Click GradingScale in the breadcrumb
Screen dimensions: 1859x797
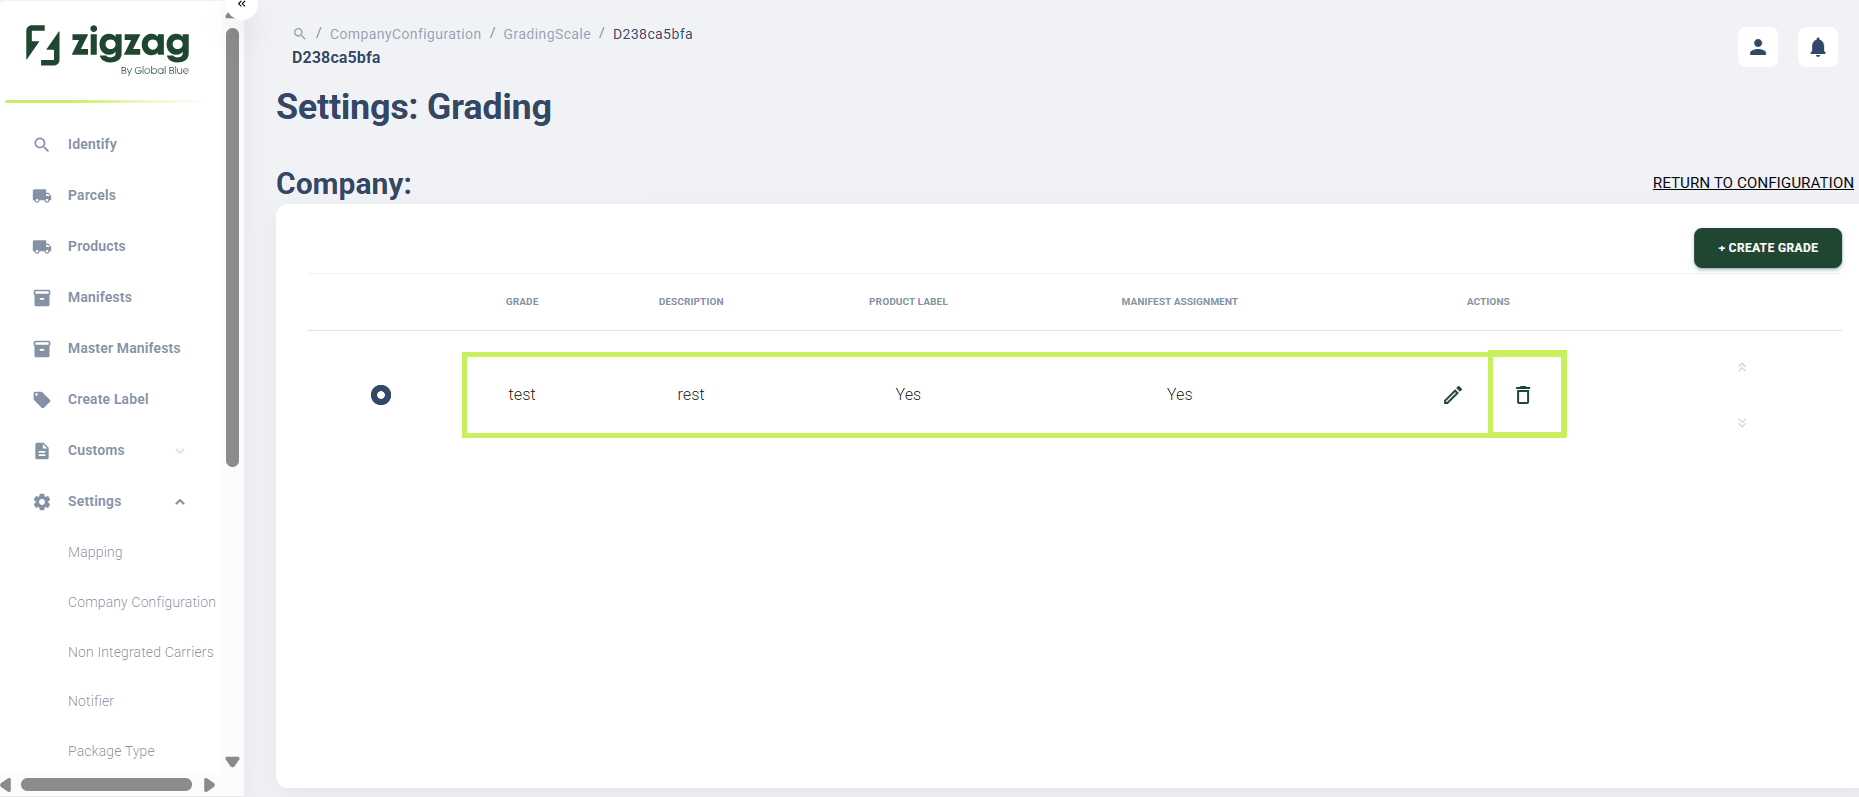[x=547, y=34]
